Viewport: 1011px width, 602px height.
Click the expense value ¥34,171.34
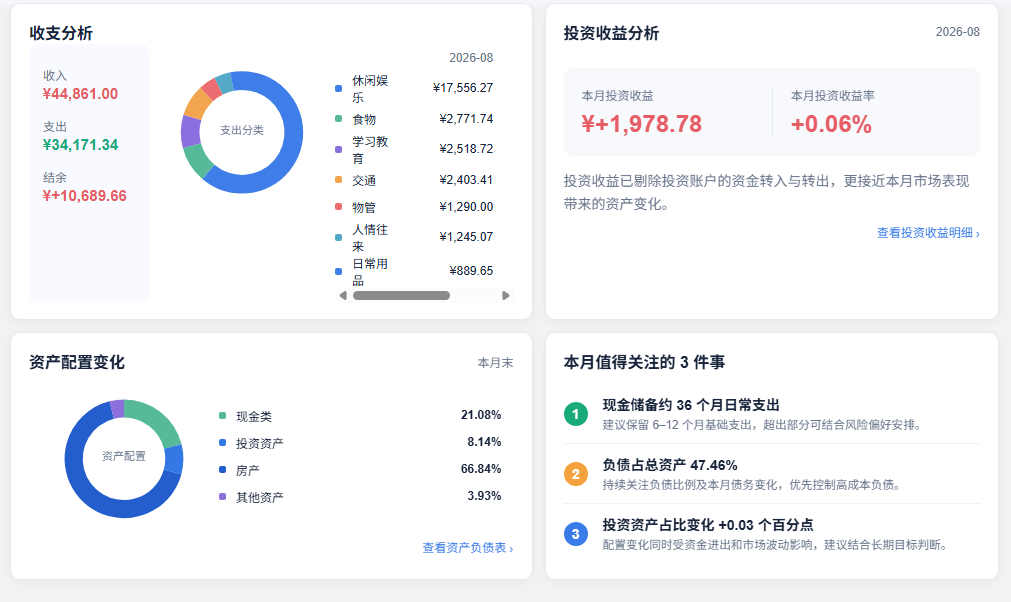[x=81, y=145]
